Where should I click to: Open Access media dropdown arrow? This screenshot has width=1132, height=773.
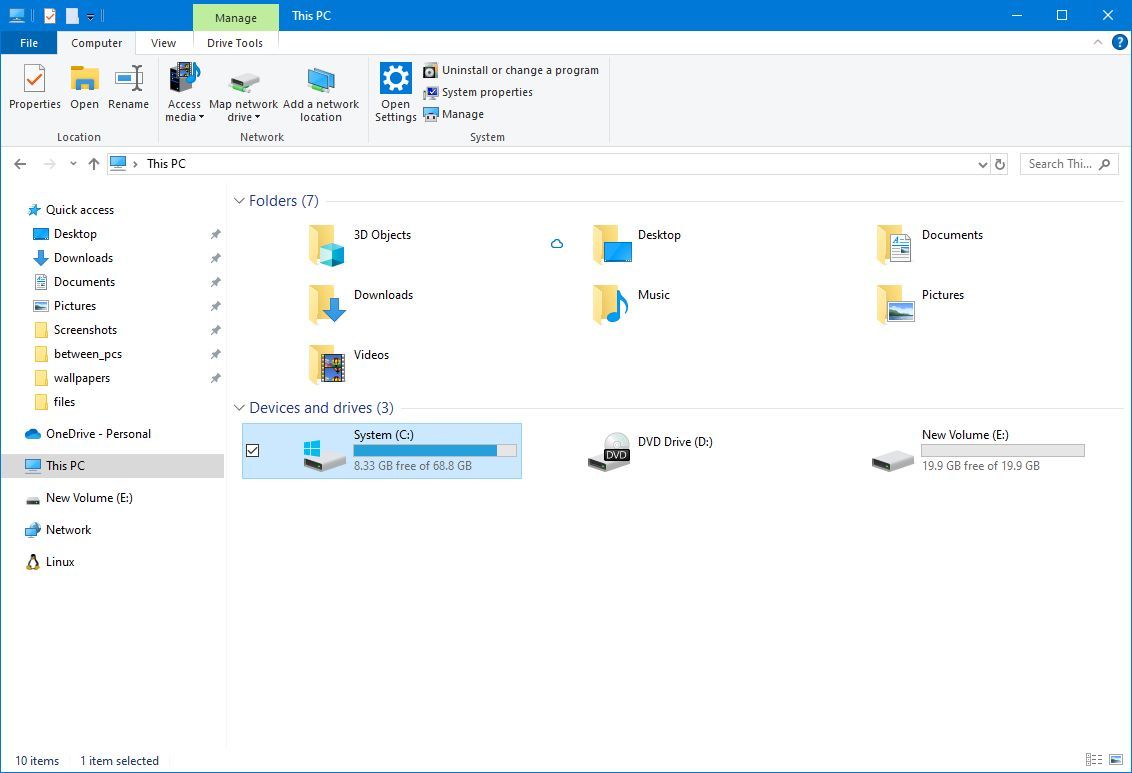(x=201, y=117)
